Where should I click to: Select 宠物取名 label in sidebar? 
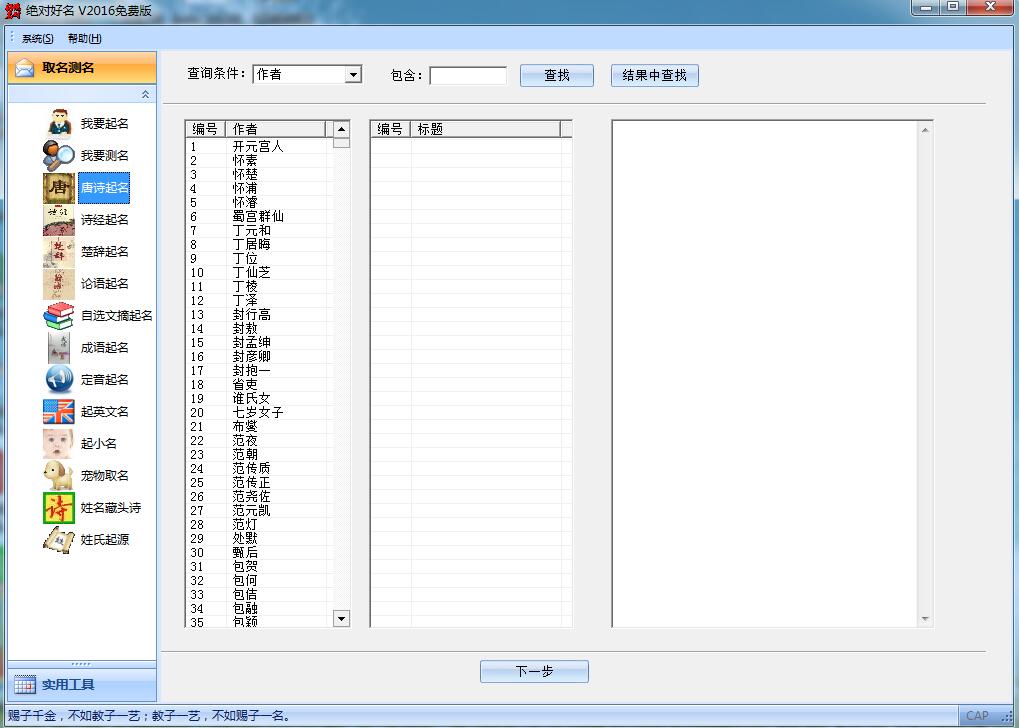105,476
